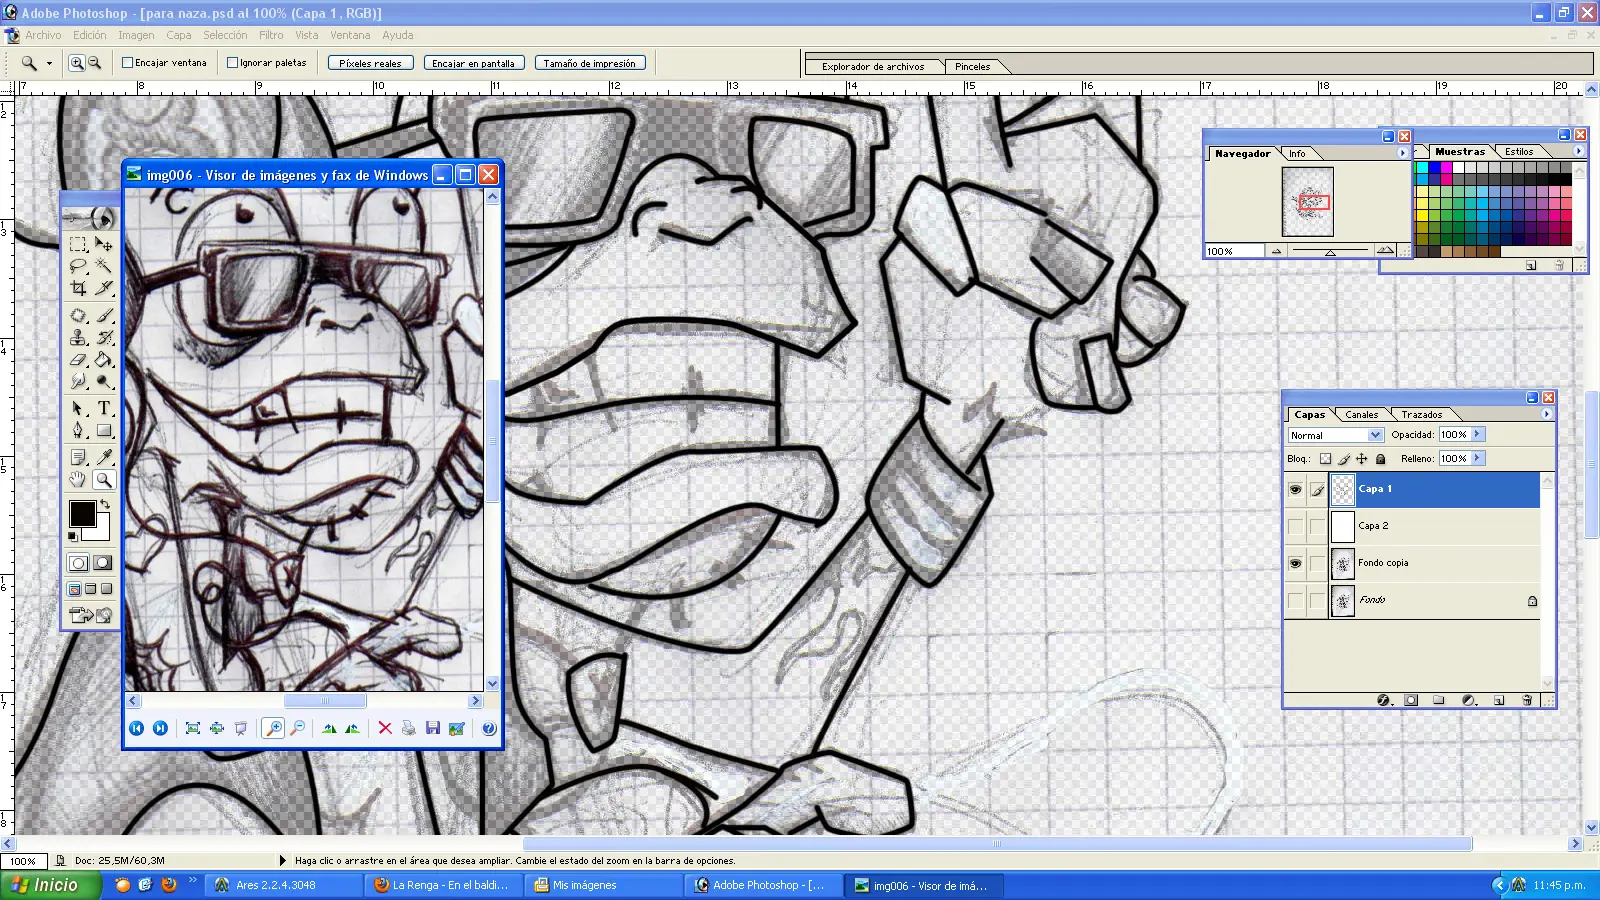Go to previous image in viewer
The image size is (1600, 900).
[137, 728]
